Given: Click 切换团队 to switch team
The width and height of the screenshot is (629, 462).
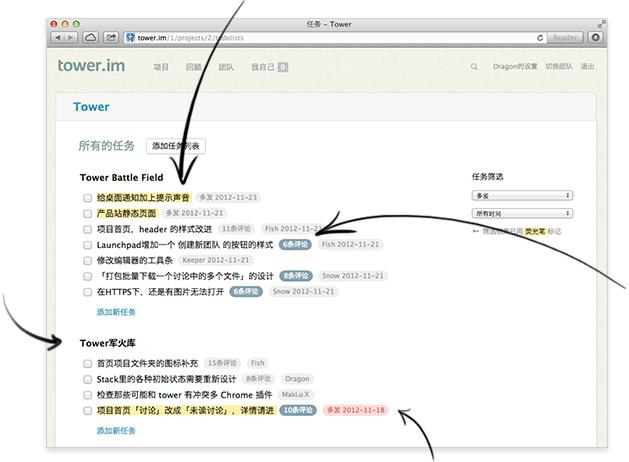Looking at the screenshot, I should [x=559, y=67].
